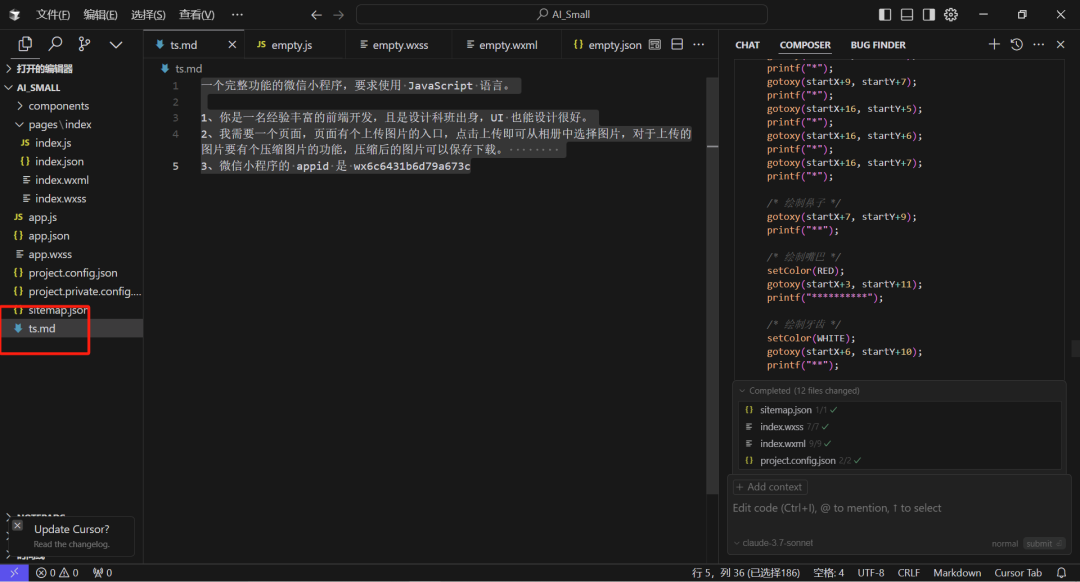Show composer history using the clock icon
The image size is (1080, 582).
pyautogui.click(x=1017, y=45)
